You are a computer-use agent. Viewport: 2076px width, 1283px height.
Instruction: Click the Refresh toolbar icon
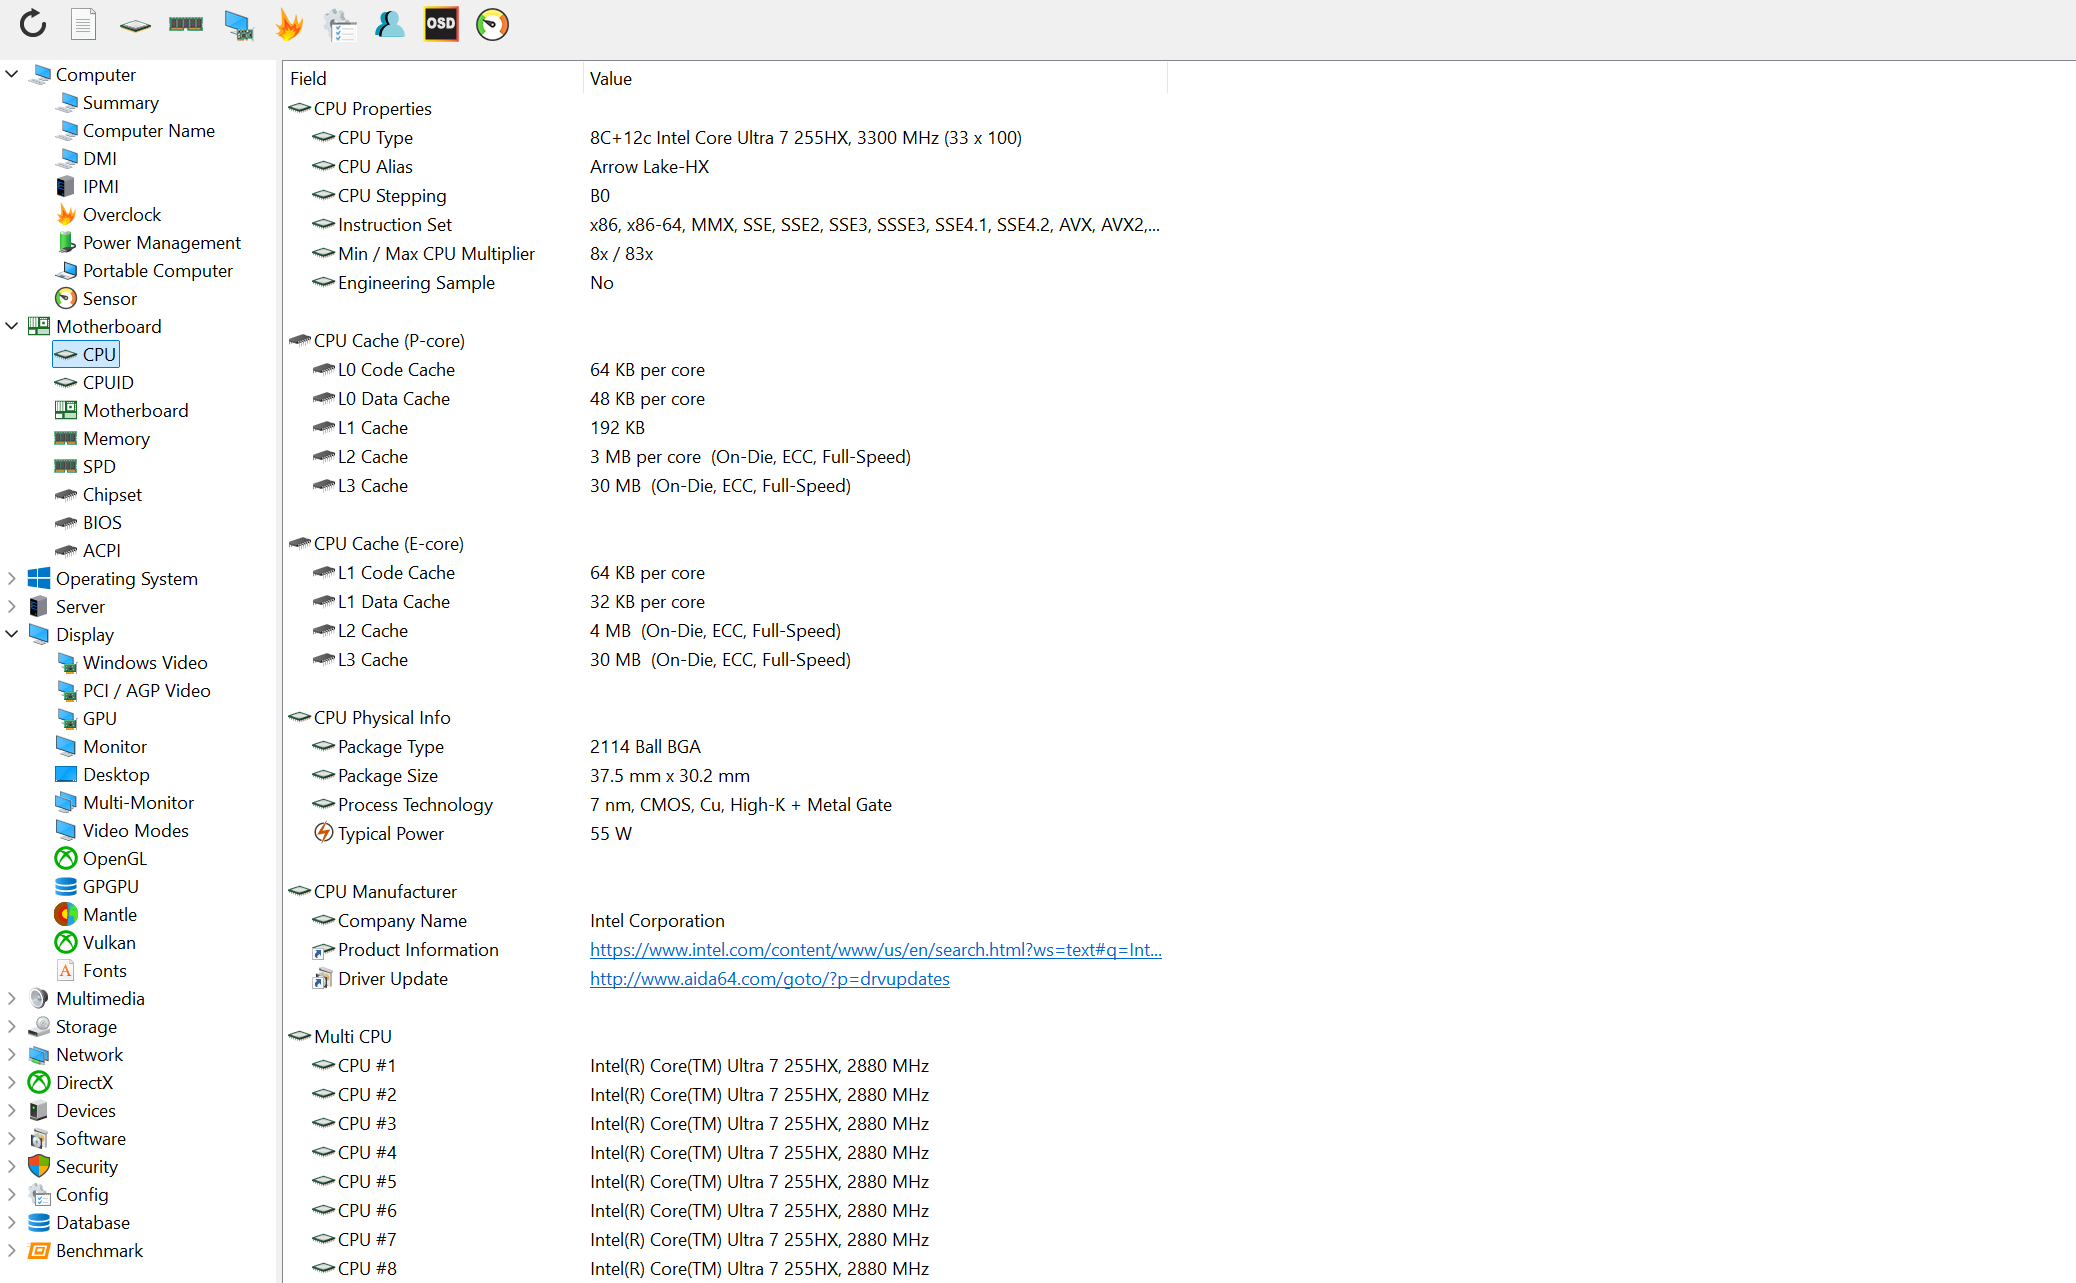pyautogui.click(x=33, y=24)
